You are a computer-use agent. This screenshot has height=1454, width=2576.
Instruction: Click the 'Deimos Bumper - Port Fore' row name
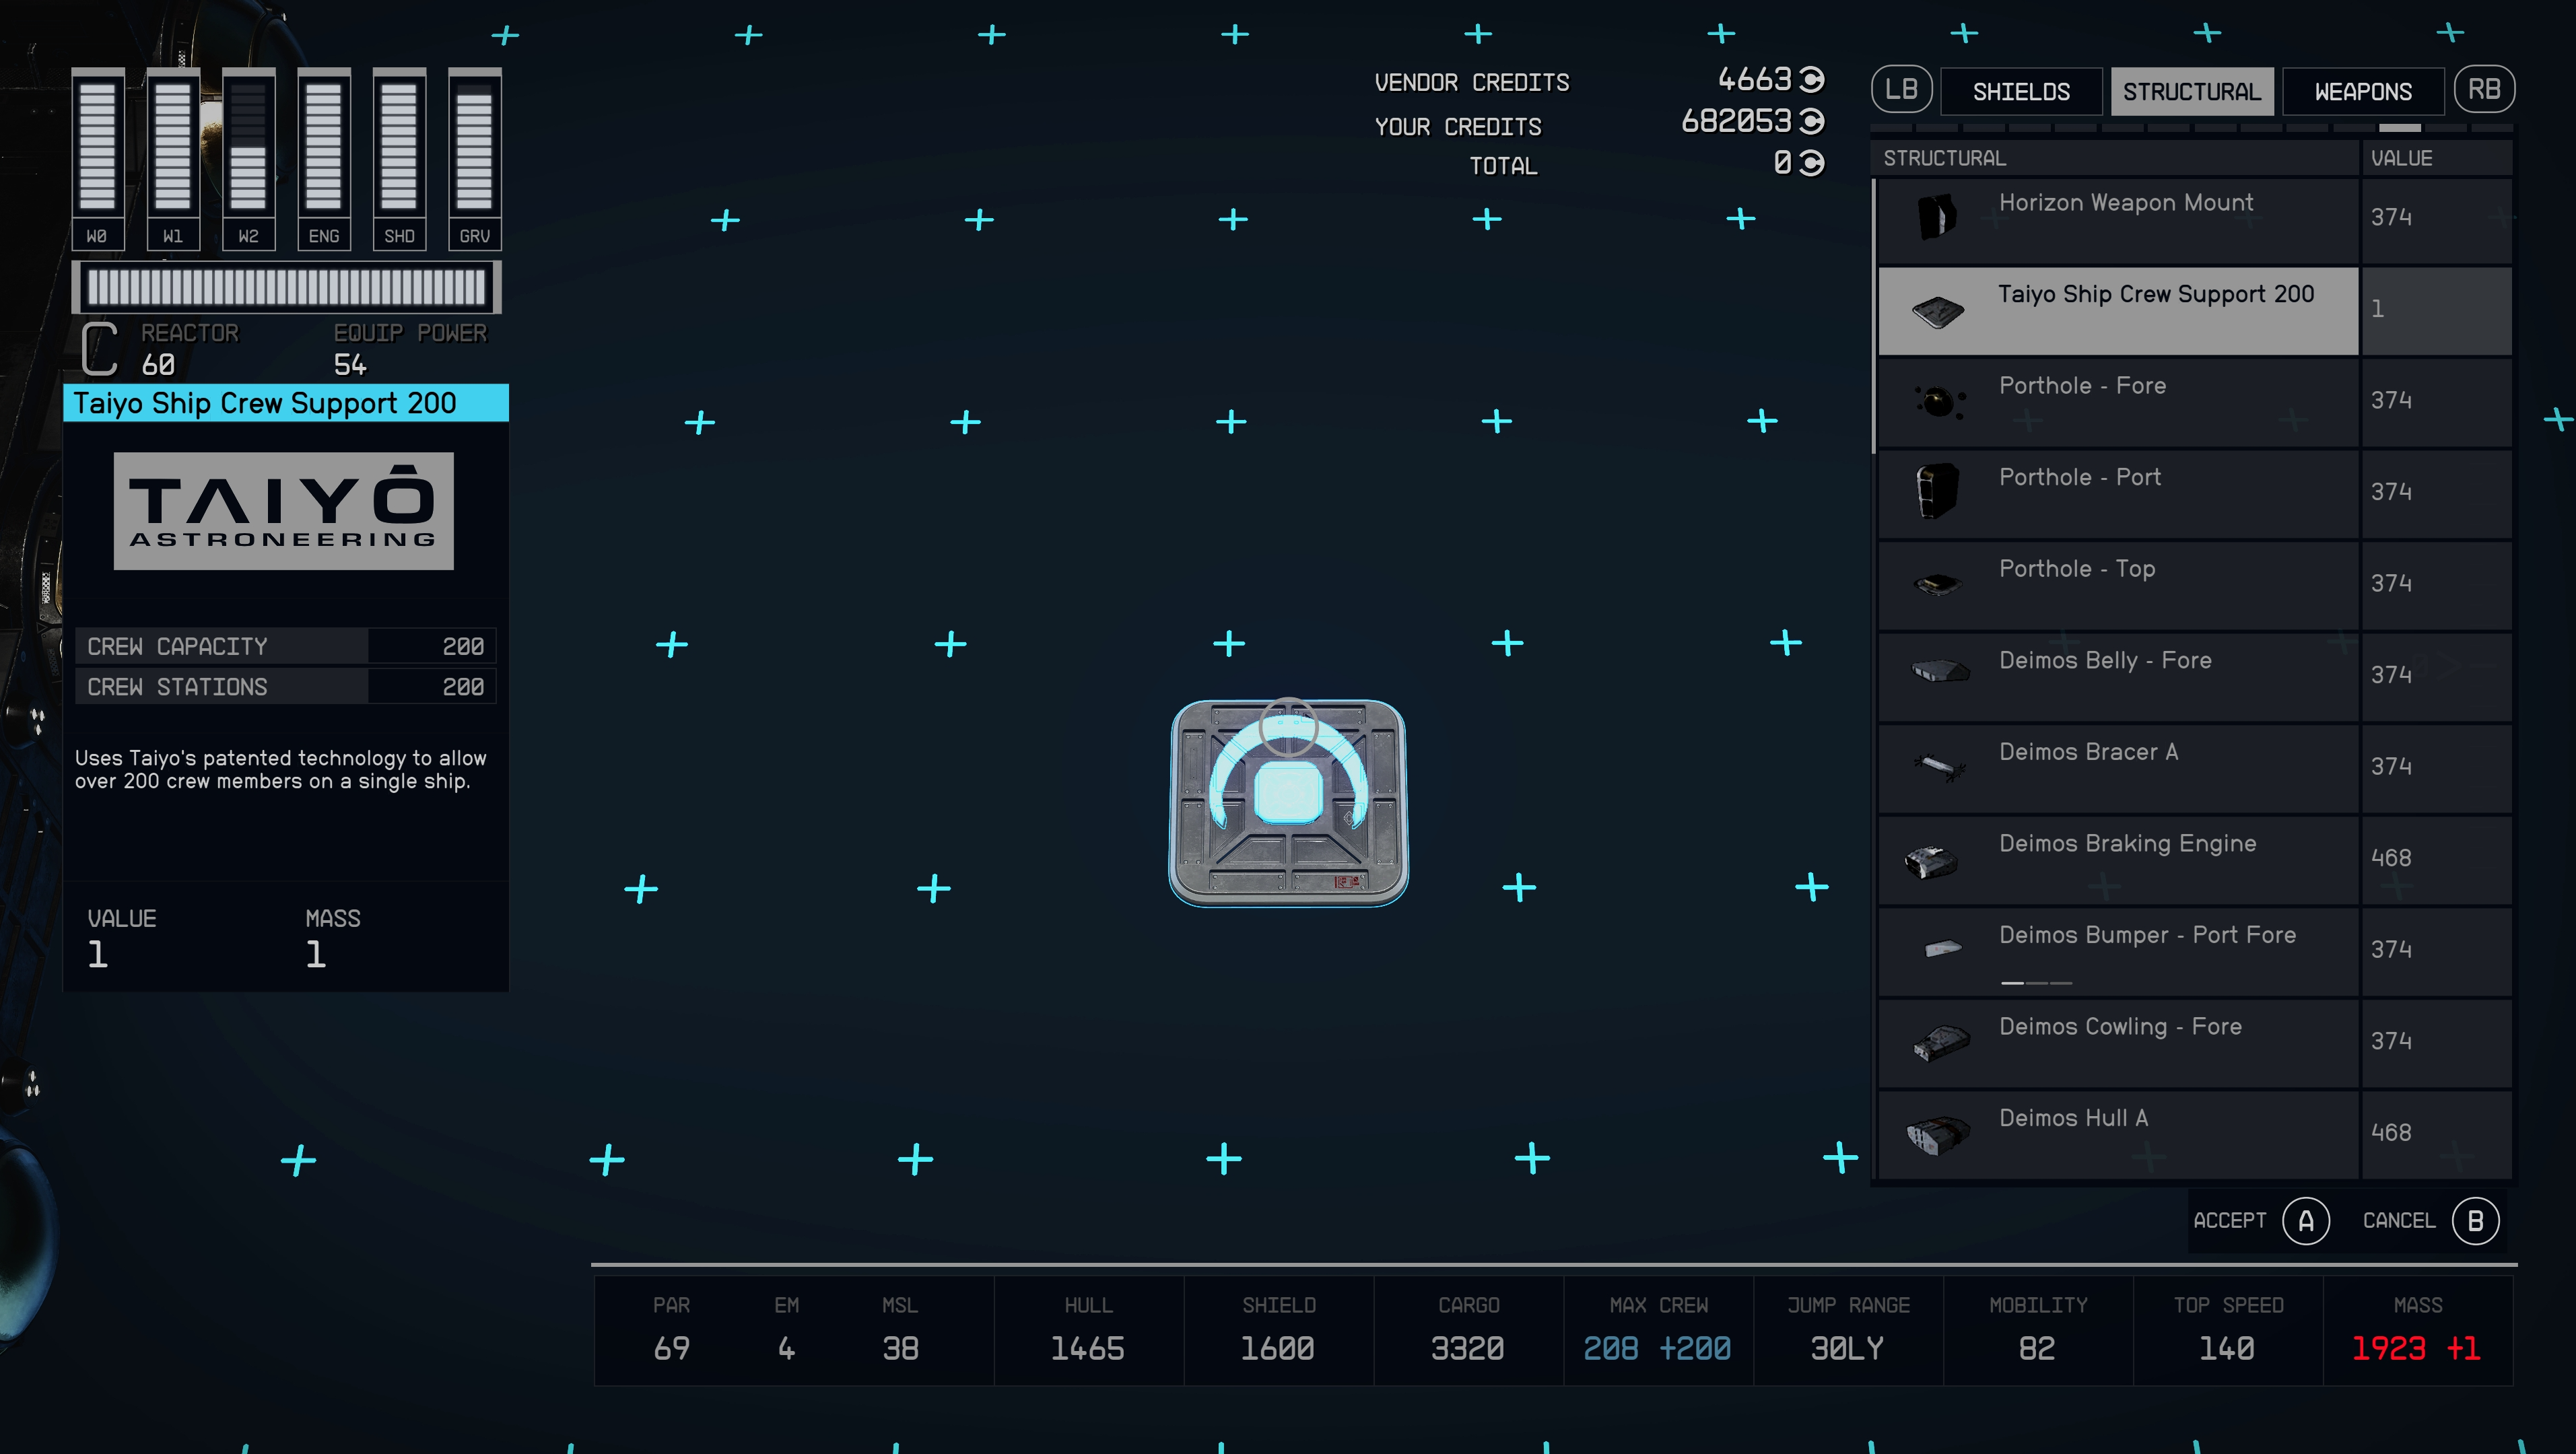pyautogui.click(x=2147, y=935)
